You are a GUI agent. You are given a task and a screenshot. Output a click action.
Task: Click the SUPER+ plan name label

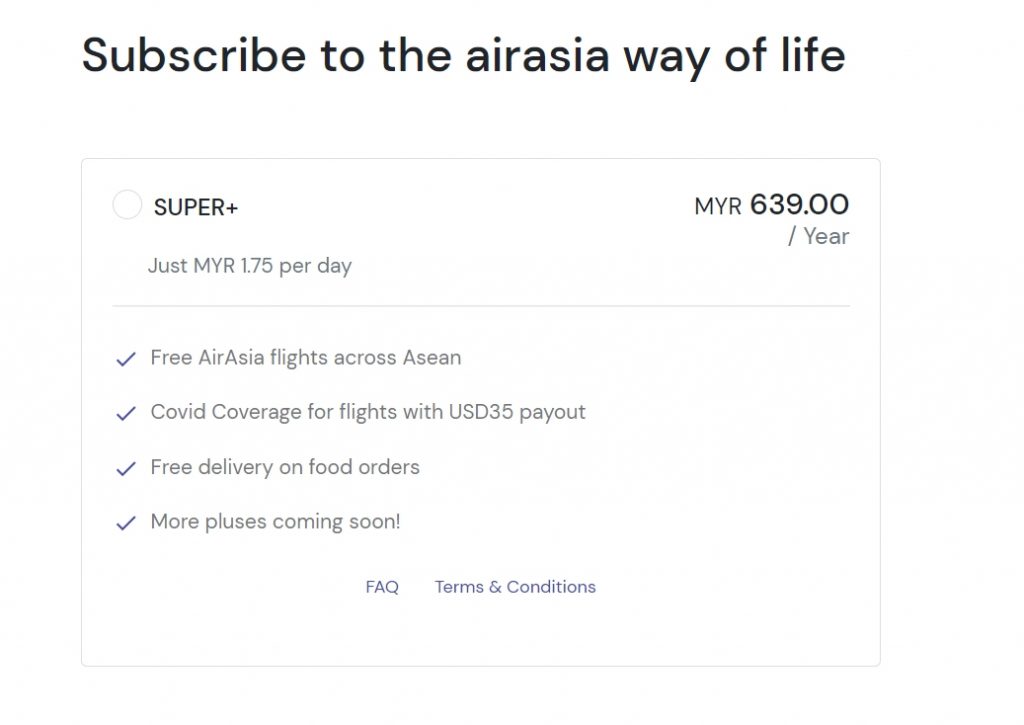click(x=196, y=208)
